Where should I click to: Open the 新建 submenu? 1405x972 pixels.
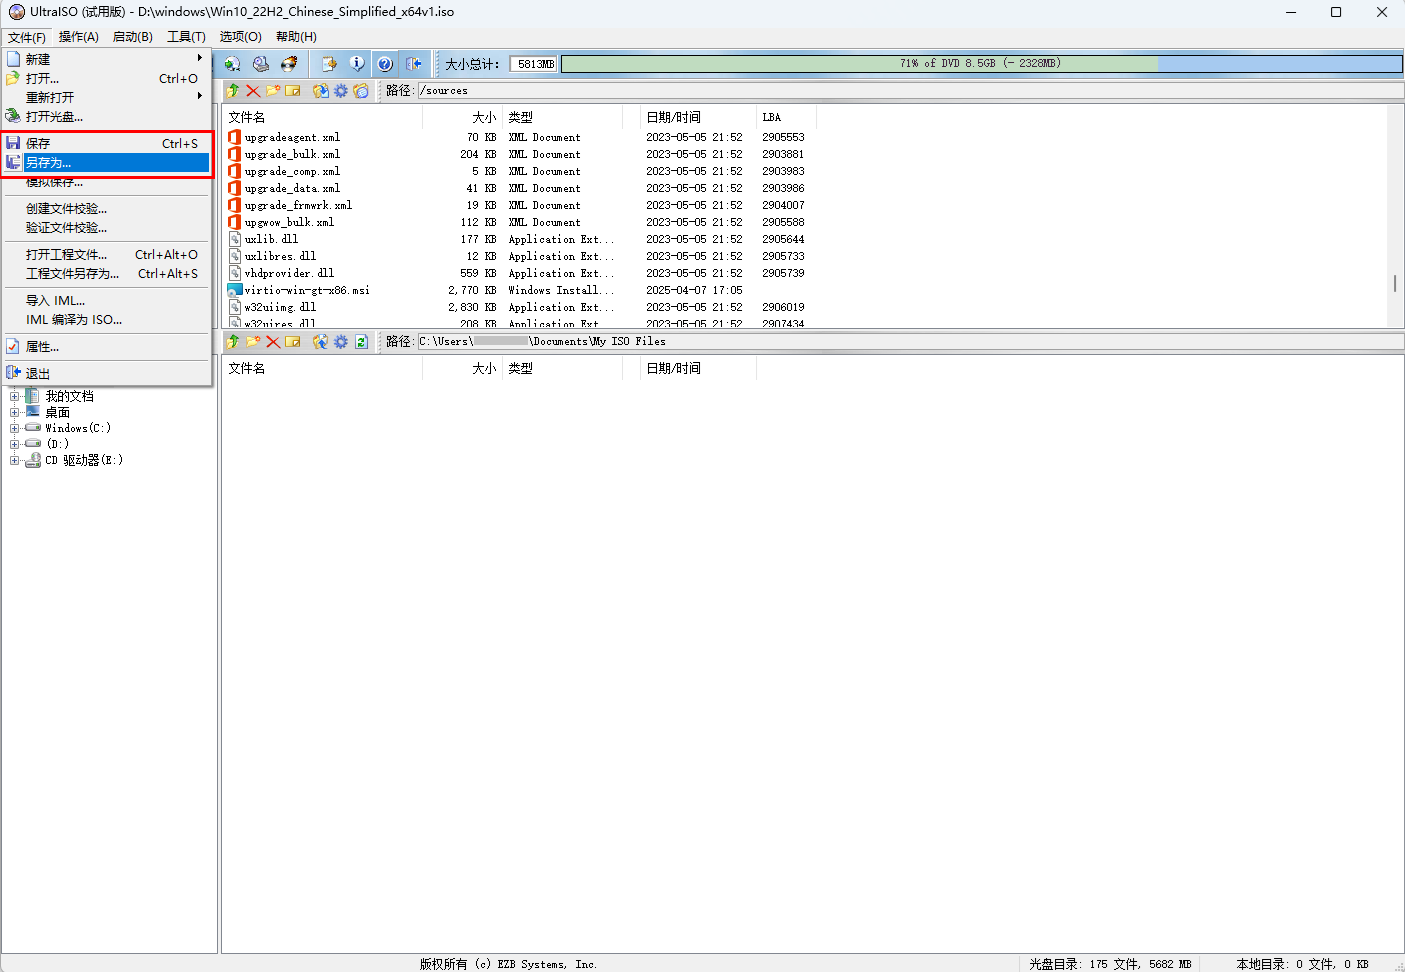(x=106, y=59)
